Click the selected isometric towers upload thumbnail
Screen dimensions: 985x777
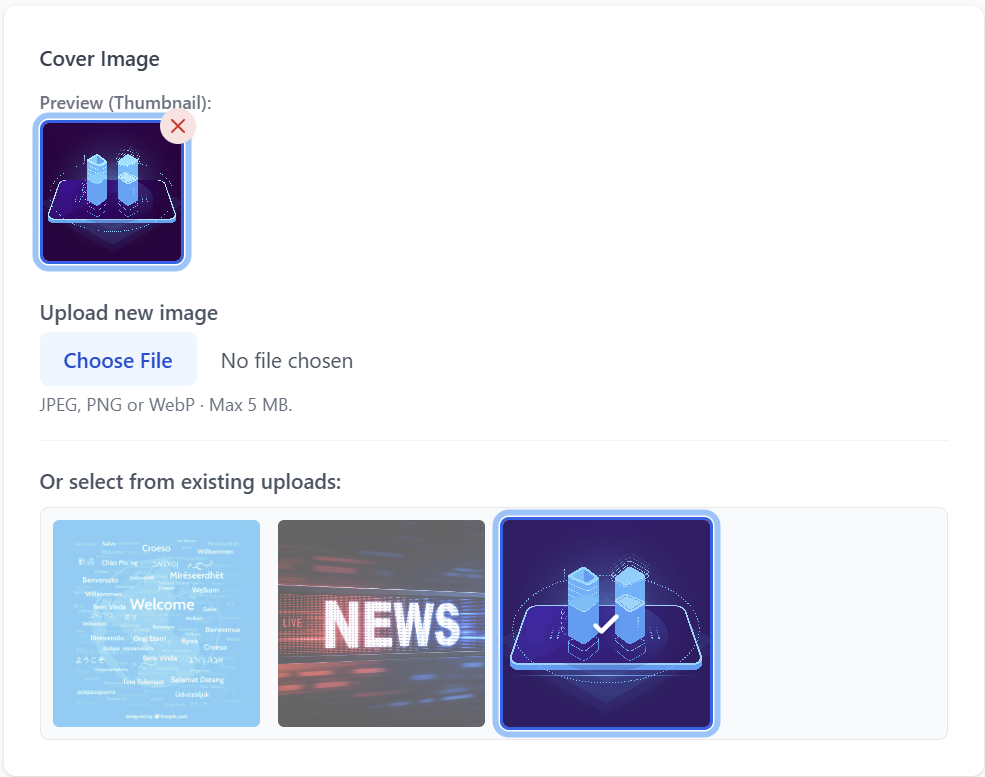[606, 623]
